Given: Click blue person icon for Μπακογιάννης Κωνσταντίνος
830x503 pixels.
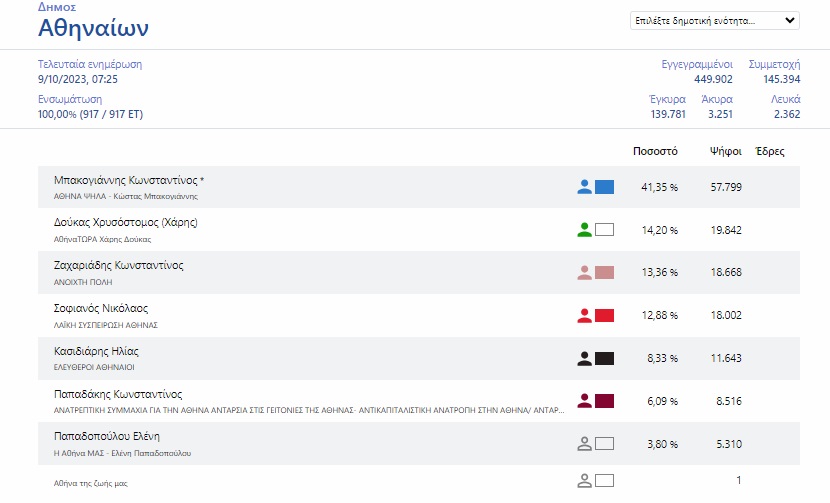Looking at the screenshot, I should pos(585,187).
